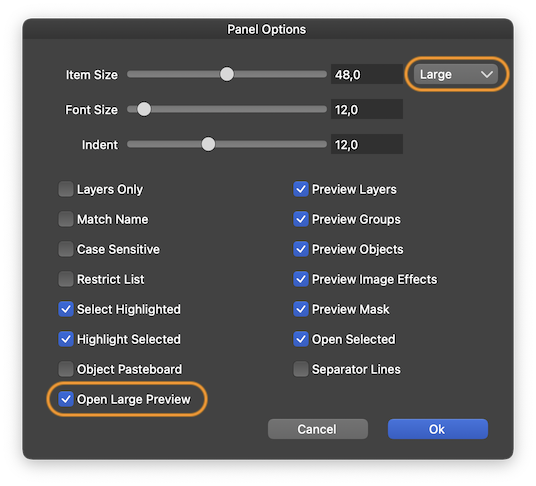This screenshot has width=536, height=486.
Task: Click the Indent slider handle
Action: pyautogui.click(x=208, y=144)
